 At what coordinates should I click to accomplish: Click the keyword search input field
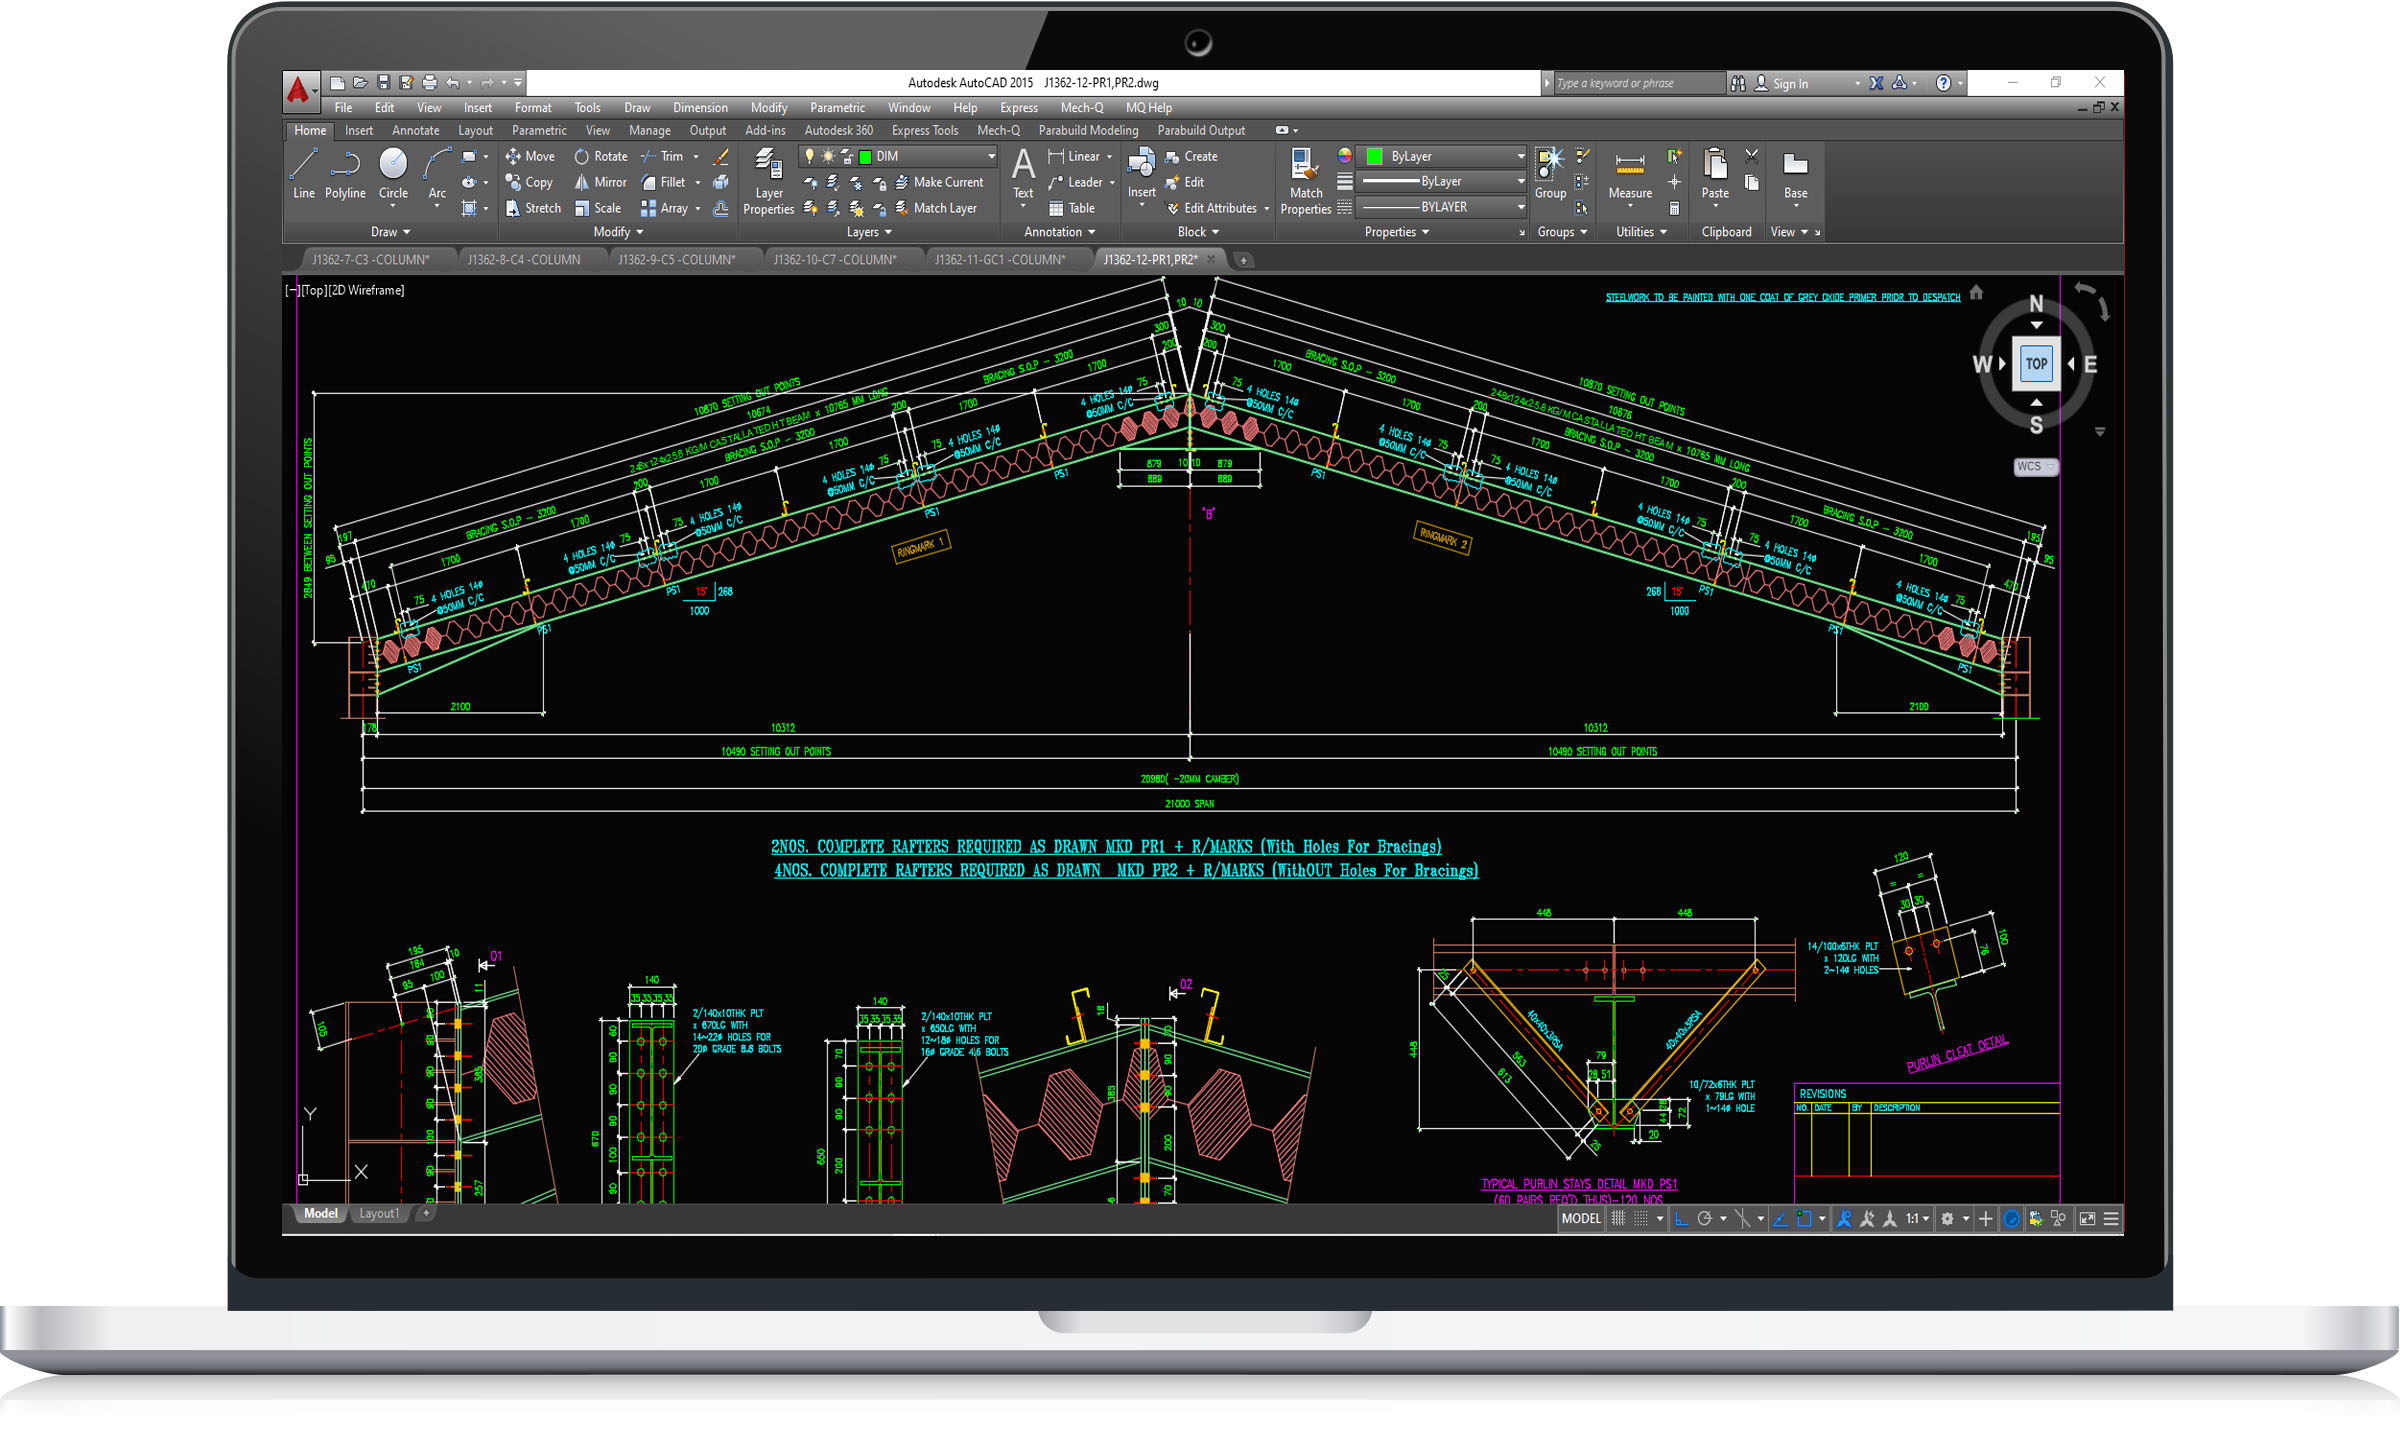[x=1638, y=83]
